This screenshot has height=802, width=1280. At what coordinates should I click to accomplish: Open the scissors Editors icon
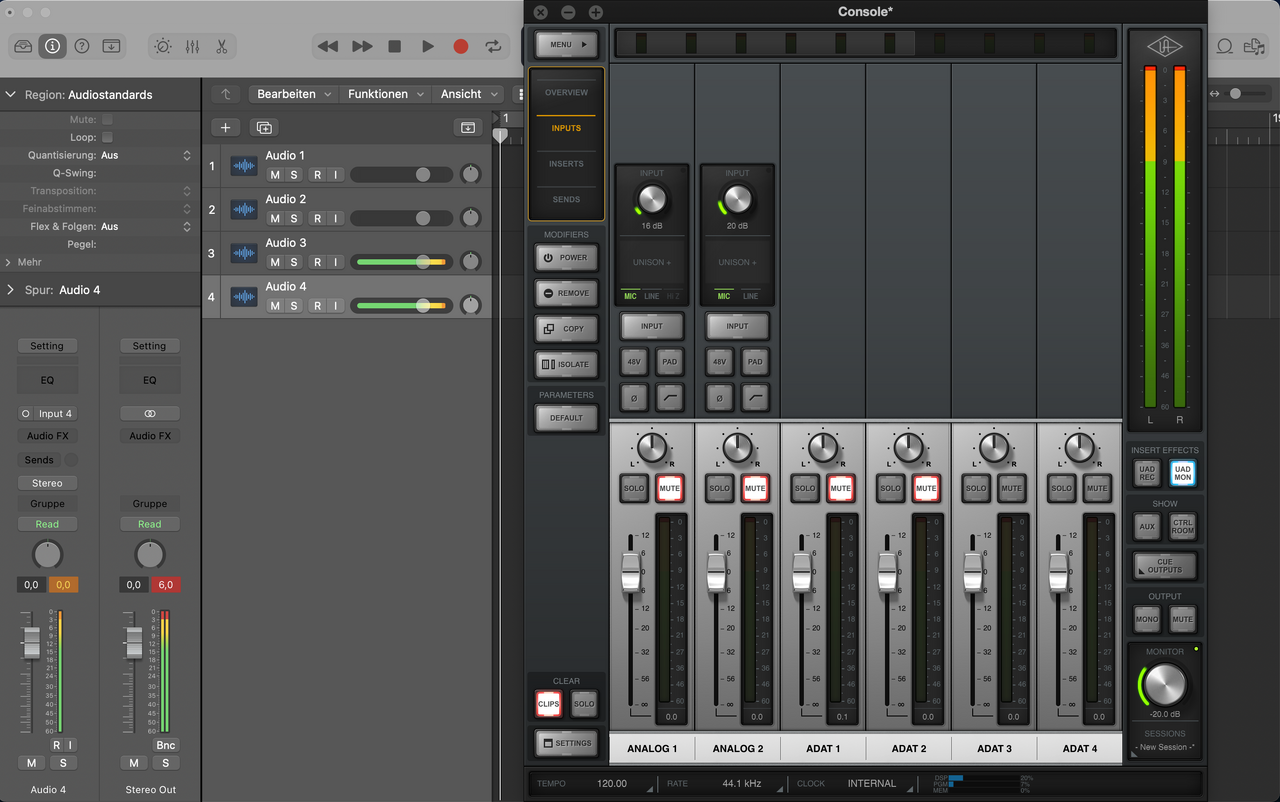click(221, 46)
